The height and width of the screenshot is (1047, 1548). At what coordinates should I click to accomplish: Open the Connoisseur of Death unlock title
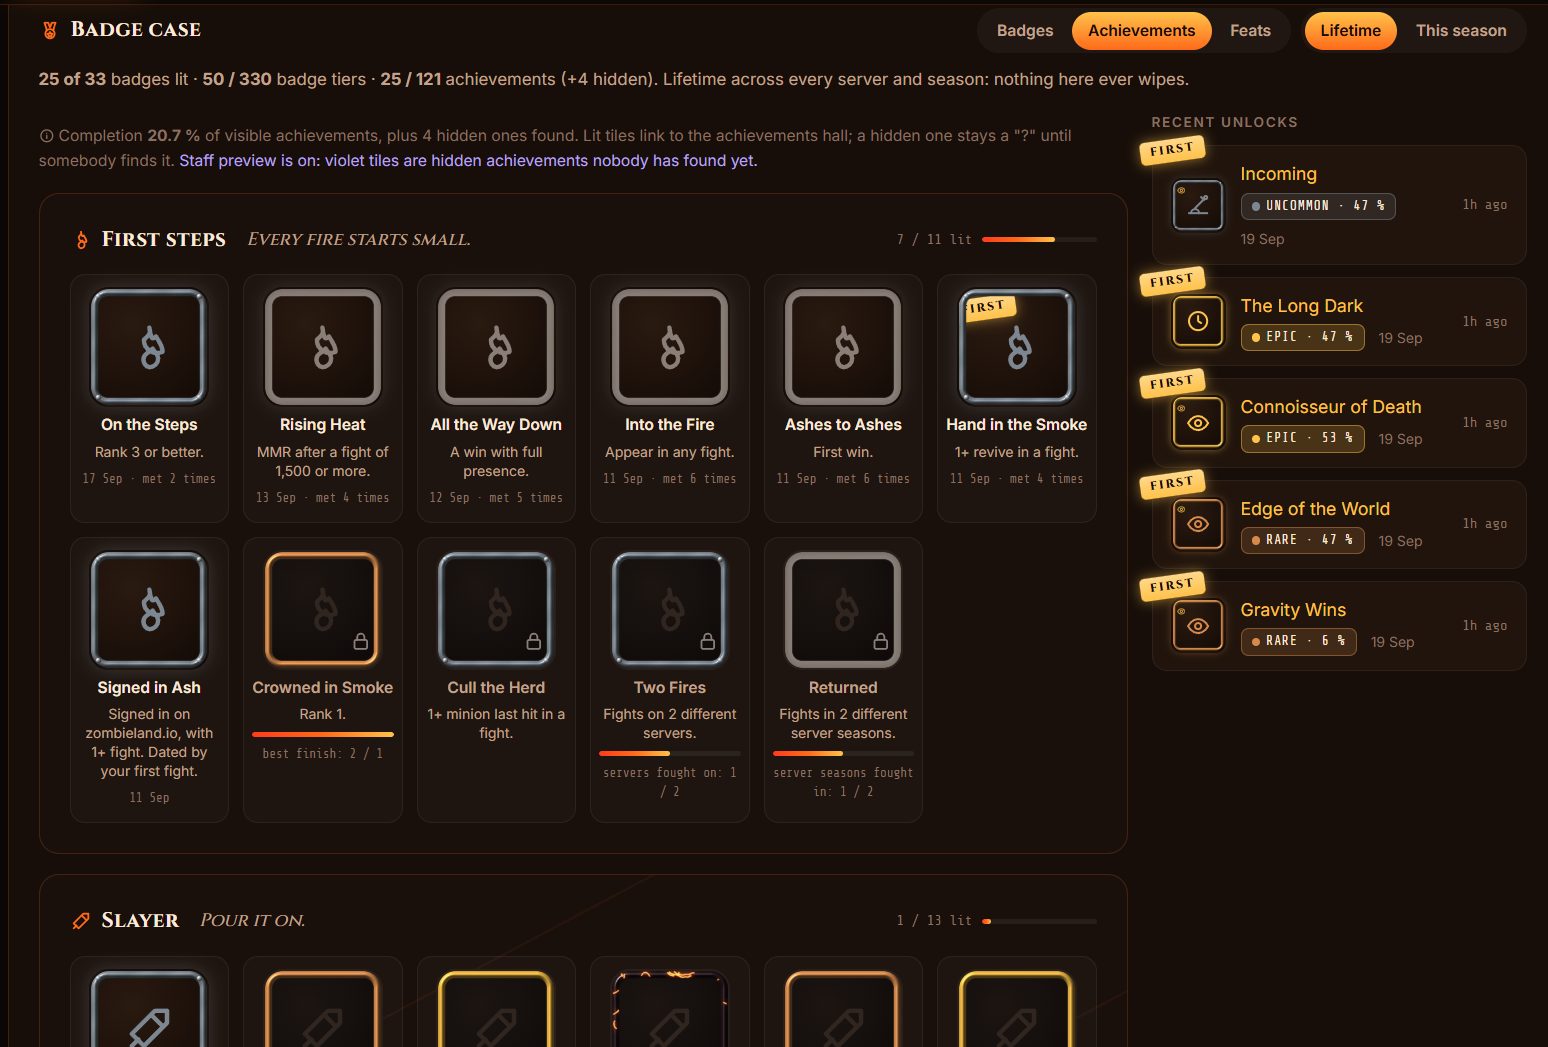click(1330, 407)
